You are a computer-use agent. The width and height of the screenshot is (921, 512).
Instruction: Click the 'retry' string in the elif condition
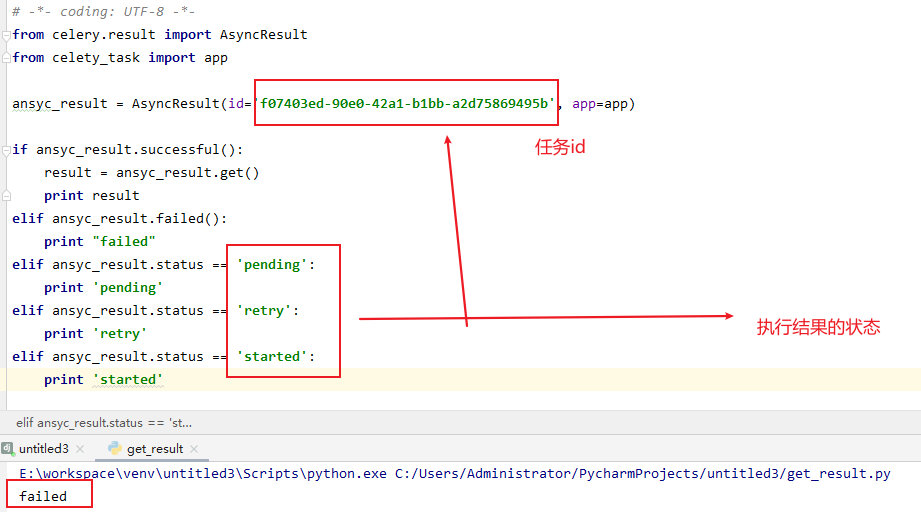(264, 311)
